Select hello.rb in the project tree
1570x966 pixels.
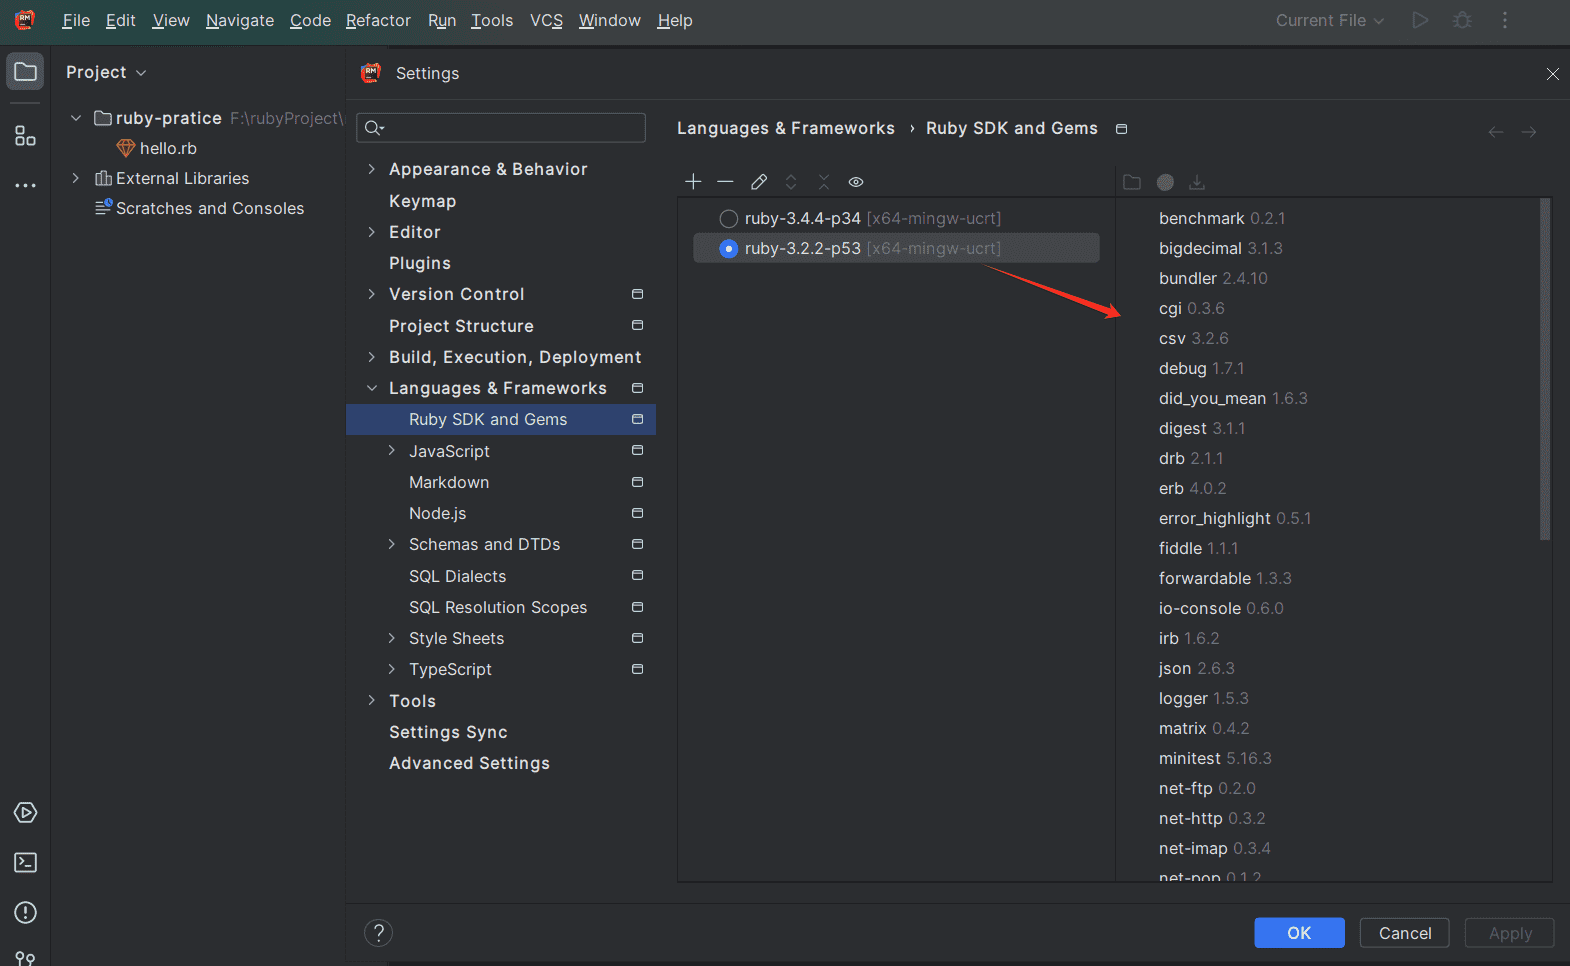coord(168,148)
